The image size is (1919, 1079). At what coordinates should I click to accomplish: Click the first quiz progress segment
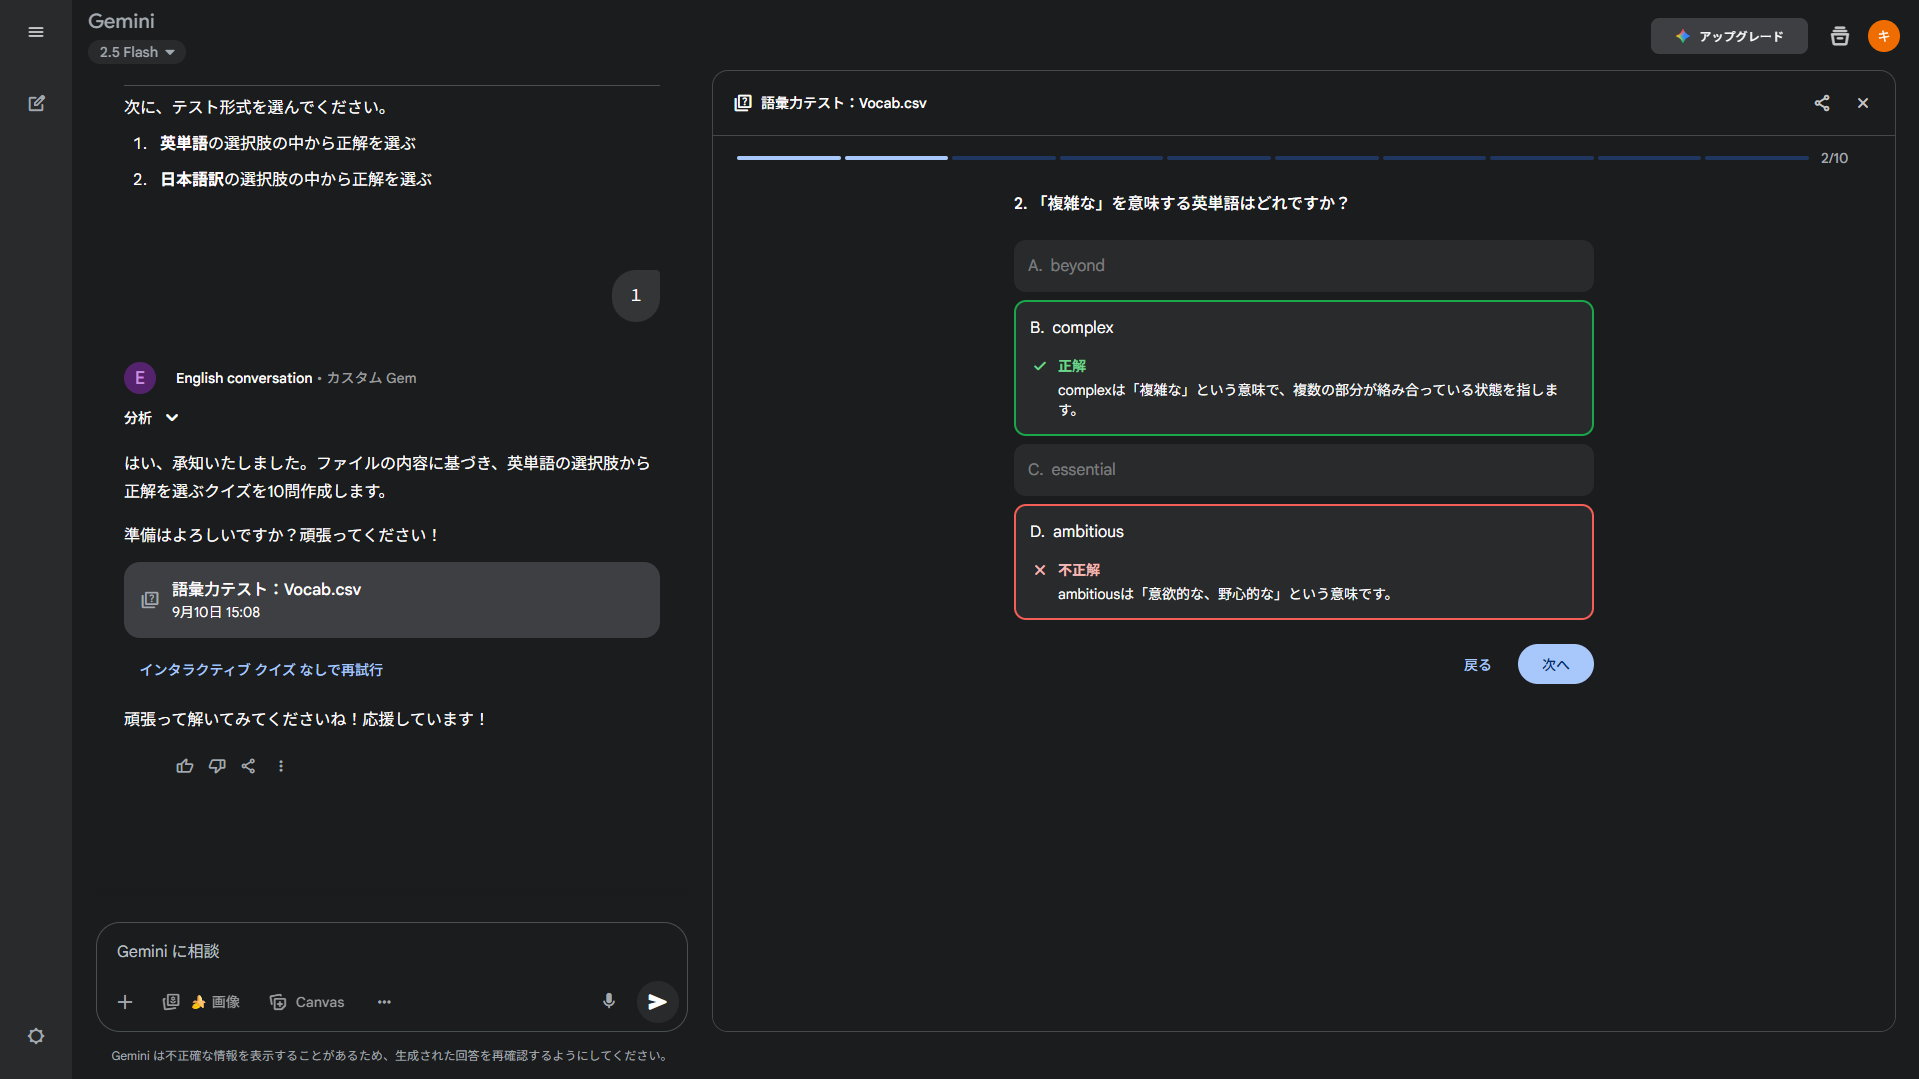coord(789,158)
